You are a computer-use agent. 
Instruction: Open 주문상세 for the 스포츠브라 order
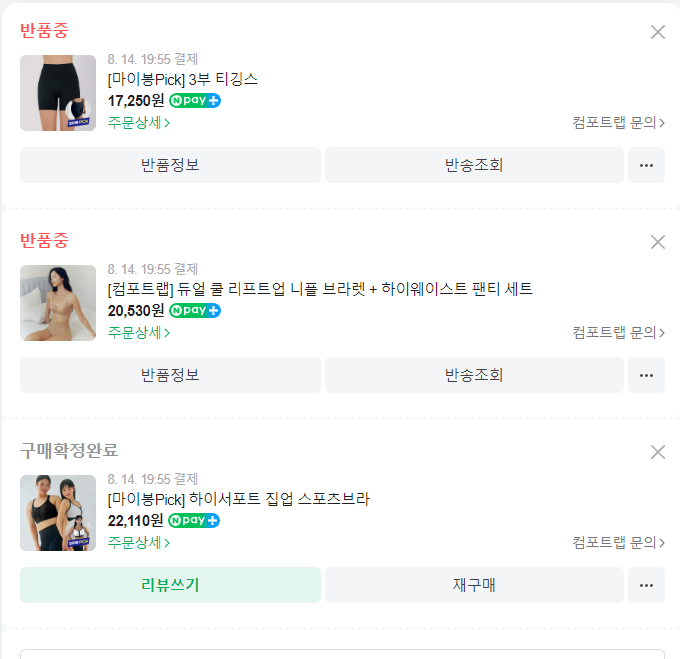(x=139, y=543)
